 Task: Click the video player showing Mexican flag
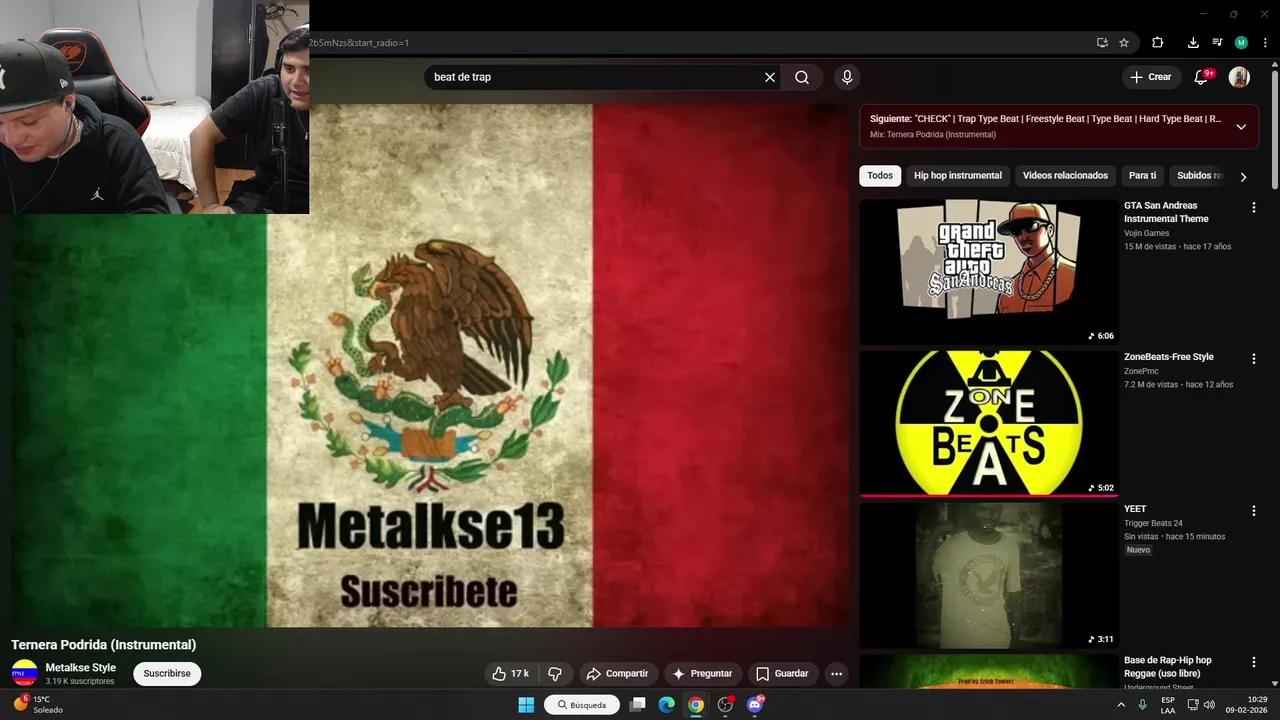(x=430, y=365)
